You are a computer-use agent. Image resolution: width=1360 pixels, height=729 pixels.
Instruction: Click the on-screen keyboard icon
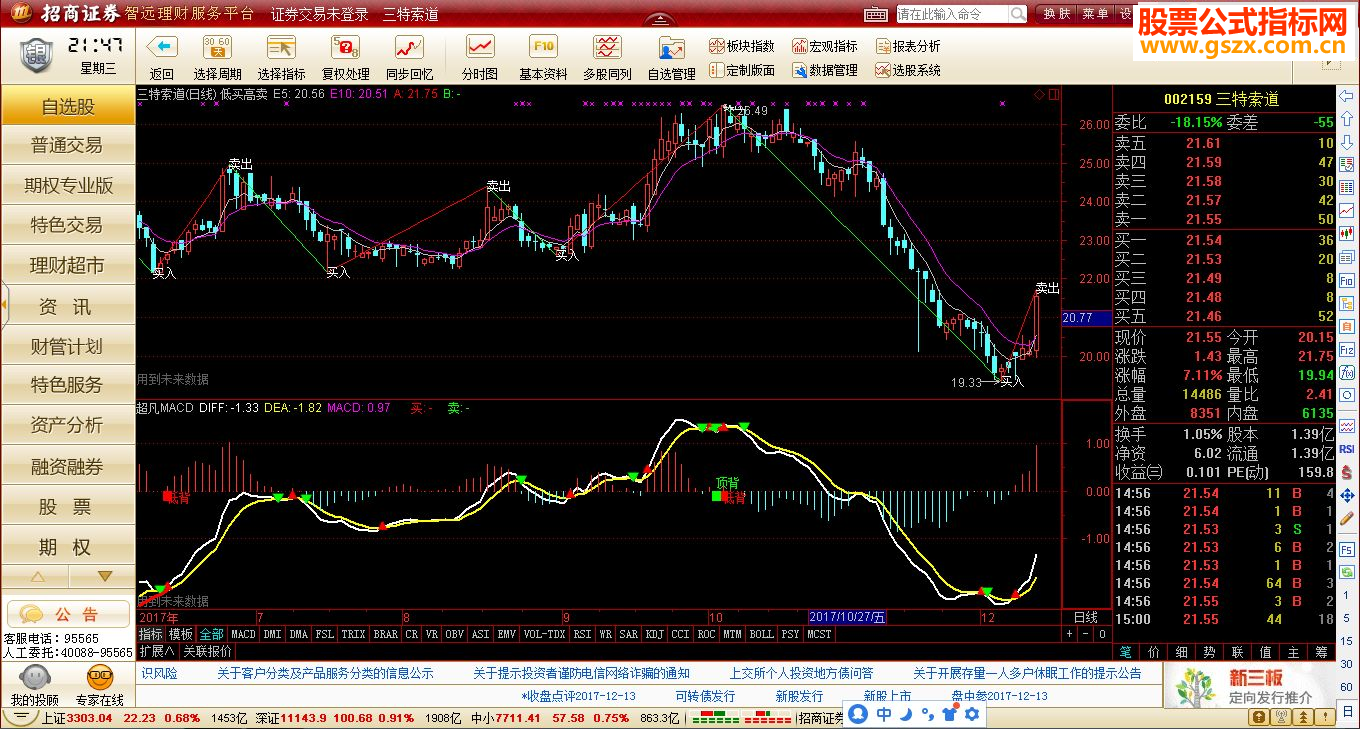[876, 14]
